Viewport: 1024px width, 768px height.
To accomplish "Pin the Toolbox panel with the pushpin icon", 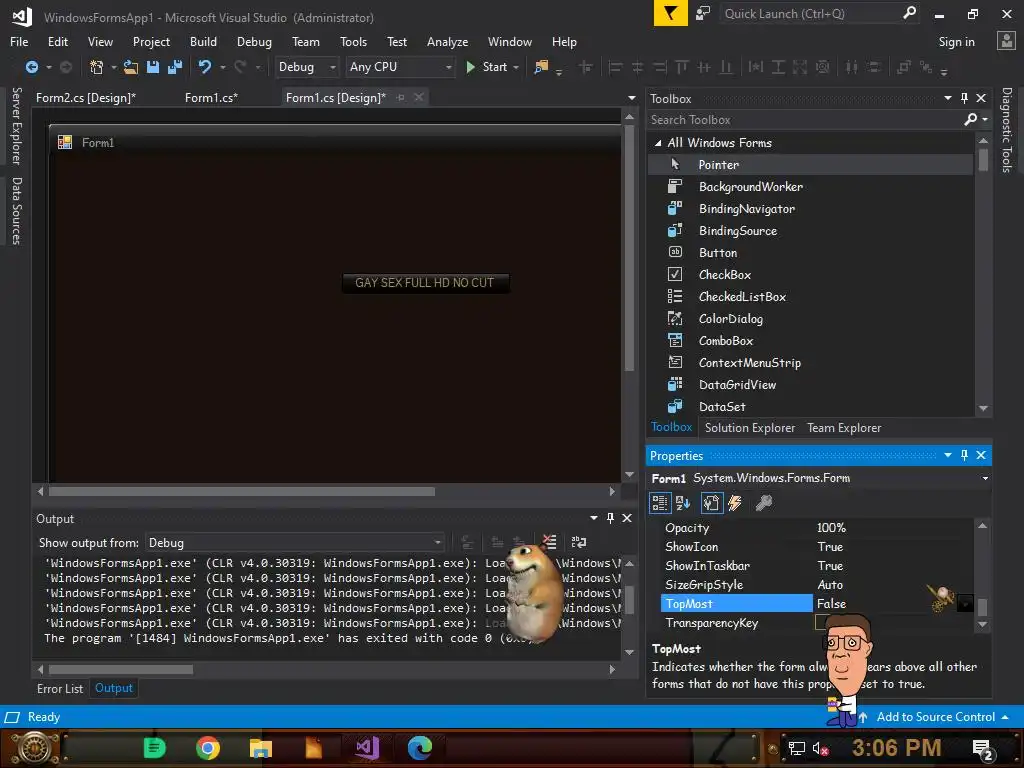I will coord(965,98).
